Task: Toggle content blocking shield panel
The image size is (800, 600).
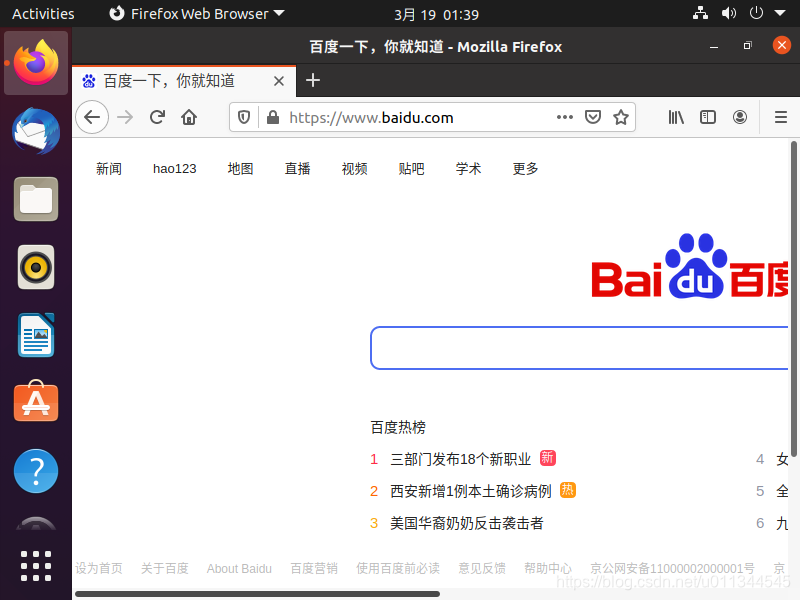Action: pos(243,117)
